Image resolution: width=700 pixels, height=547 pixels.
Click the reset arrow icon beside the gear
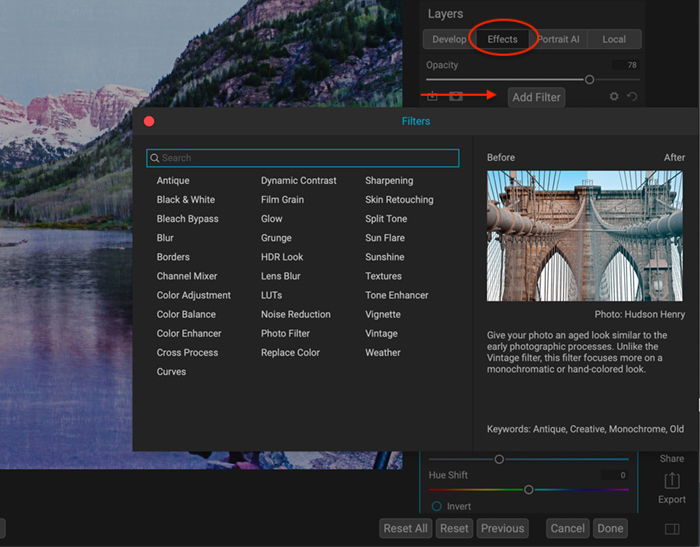coord(632,97)
